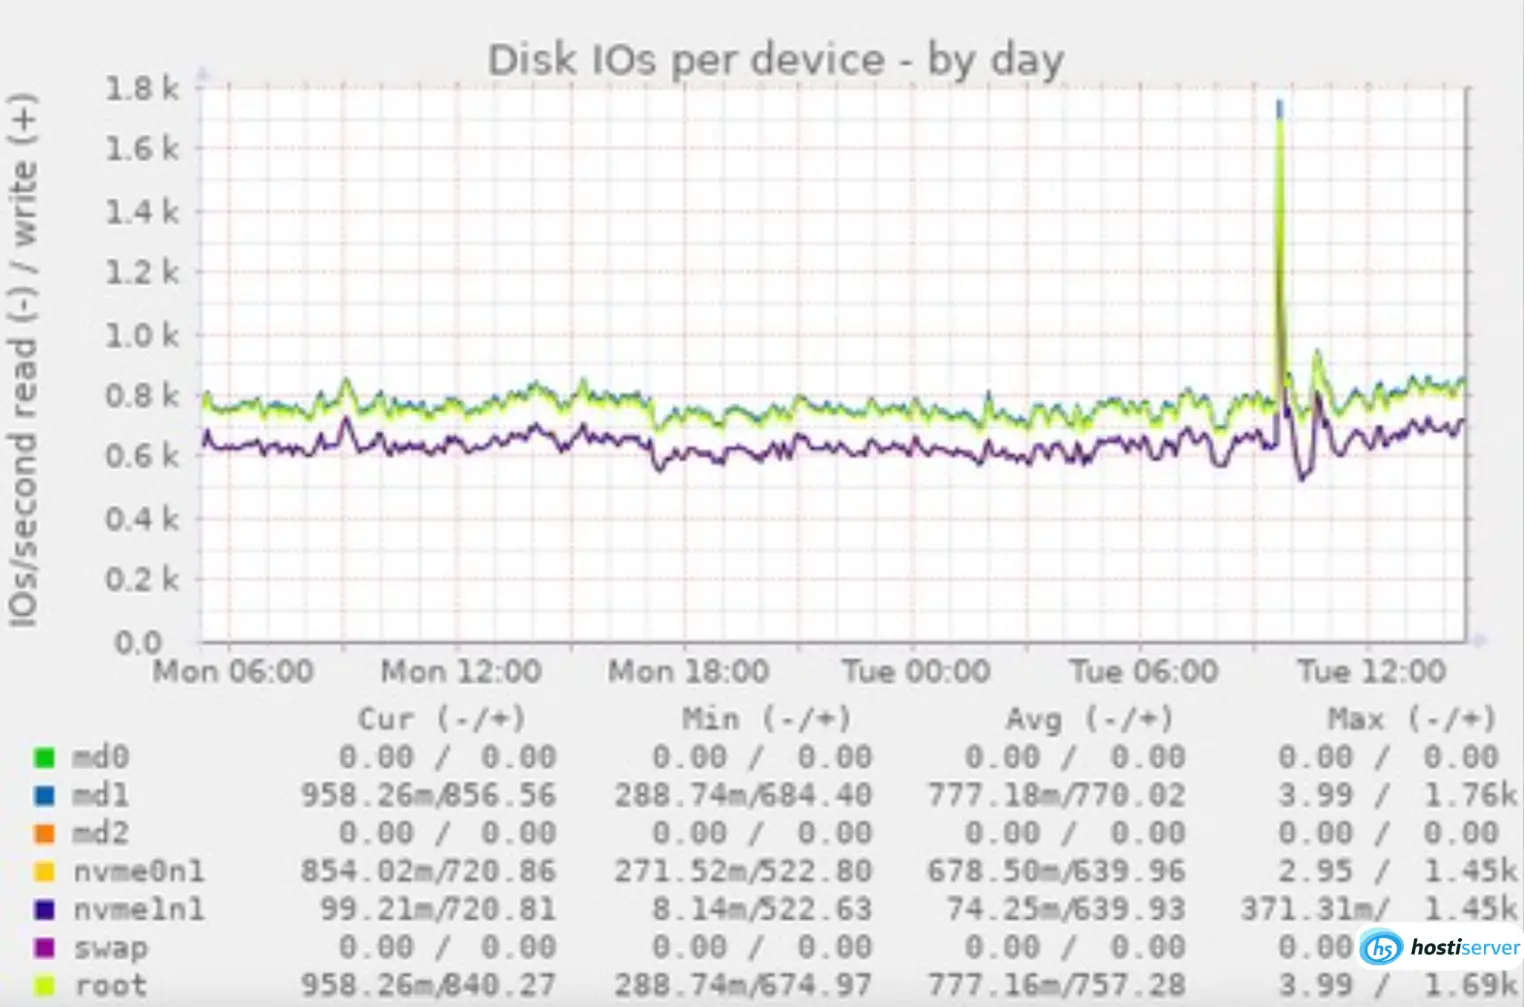Click the '1.8 k' y-axis label
This screenshot has height=1007, width=1524.
click(x=142, y=89)
